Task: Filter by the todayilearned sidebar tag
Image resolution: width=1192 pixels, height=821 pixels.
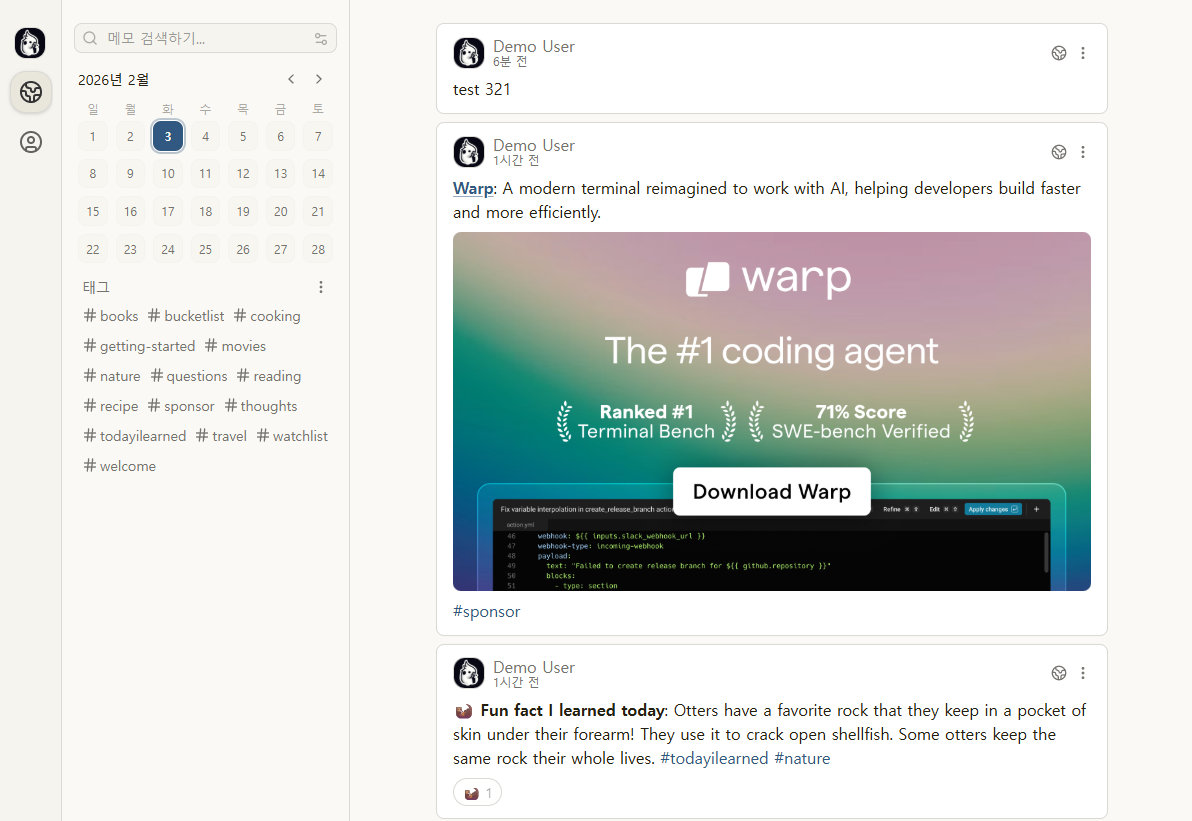Action: tap(135, 436)
